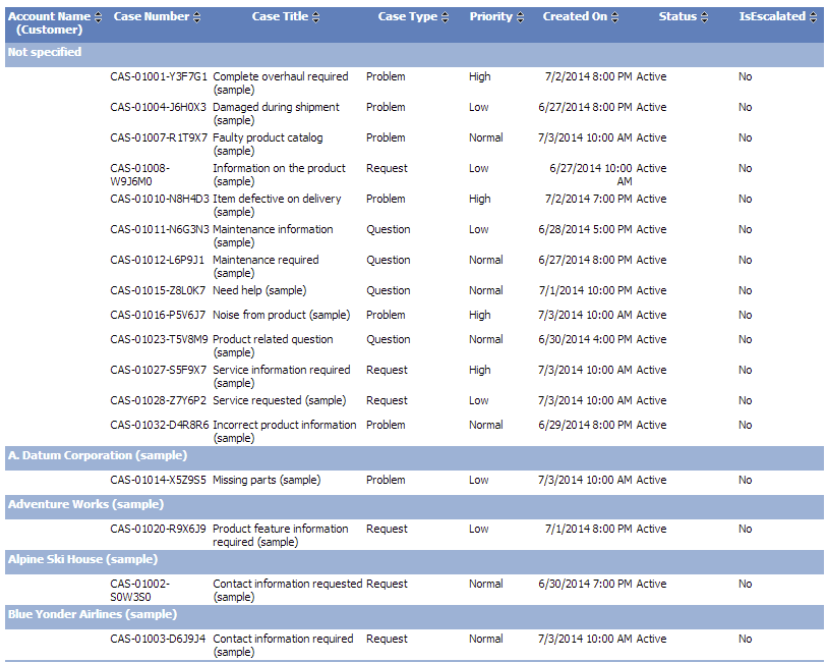Viewport: 832px width, 671px height.
Task: Click created date 6/28/2014 5:00 PM
Action: tap(585, 230)
